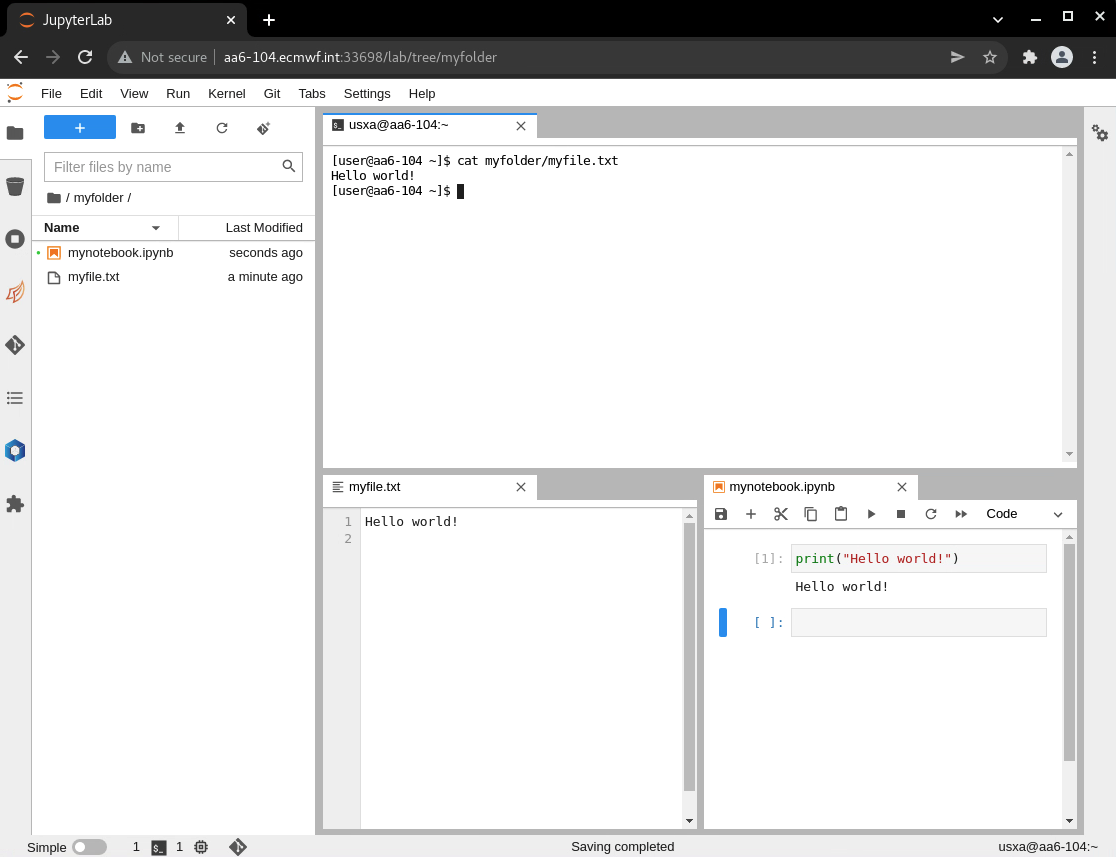This screenshot has height=857, width=1116.
Task: Save notebook using the disk icon
Action: [x=721, y=514]
